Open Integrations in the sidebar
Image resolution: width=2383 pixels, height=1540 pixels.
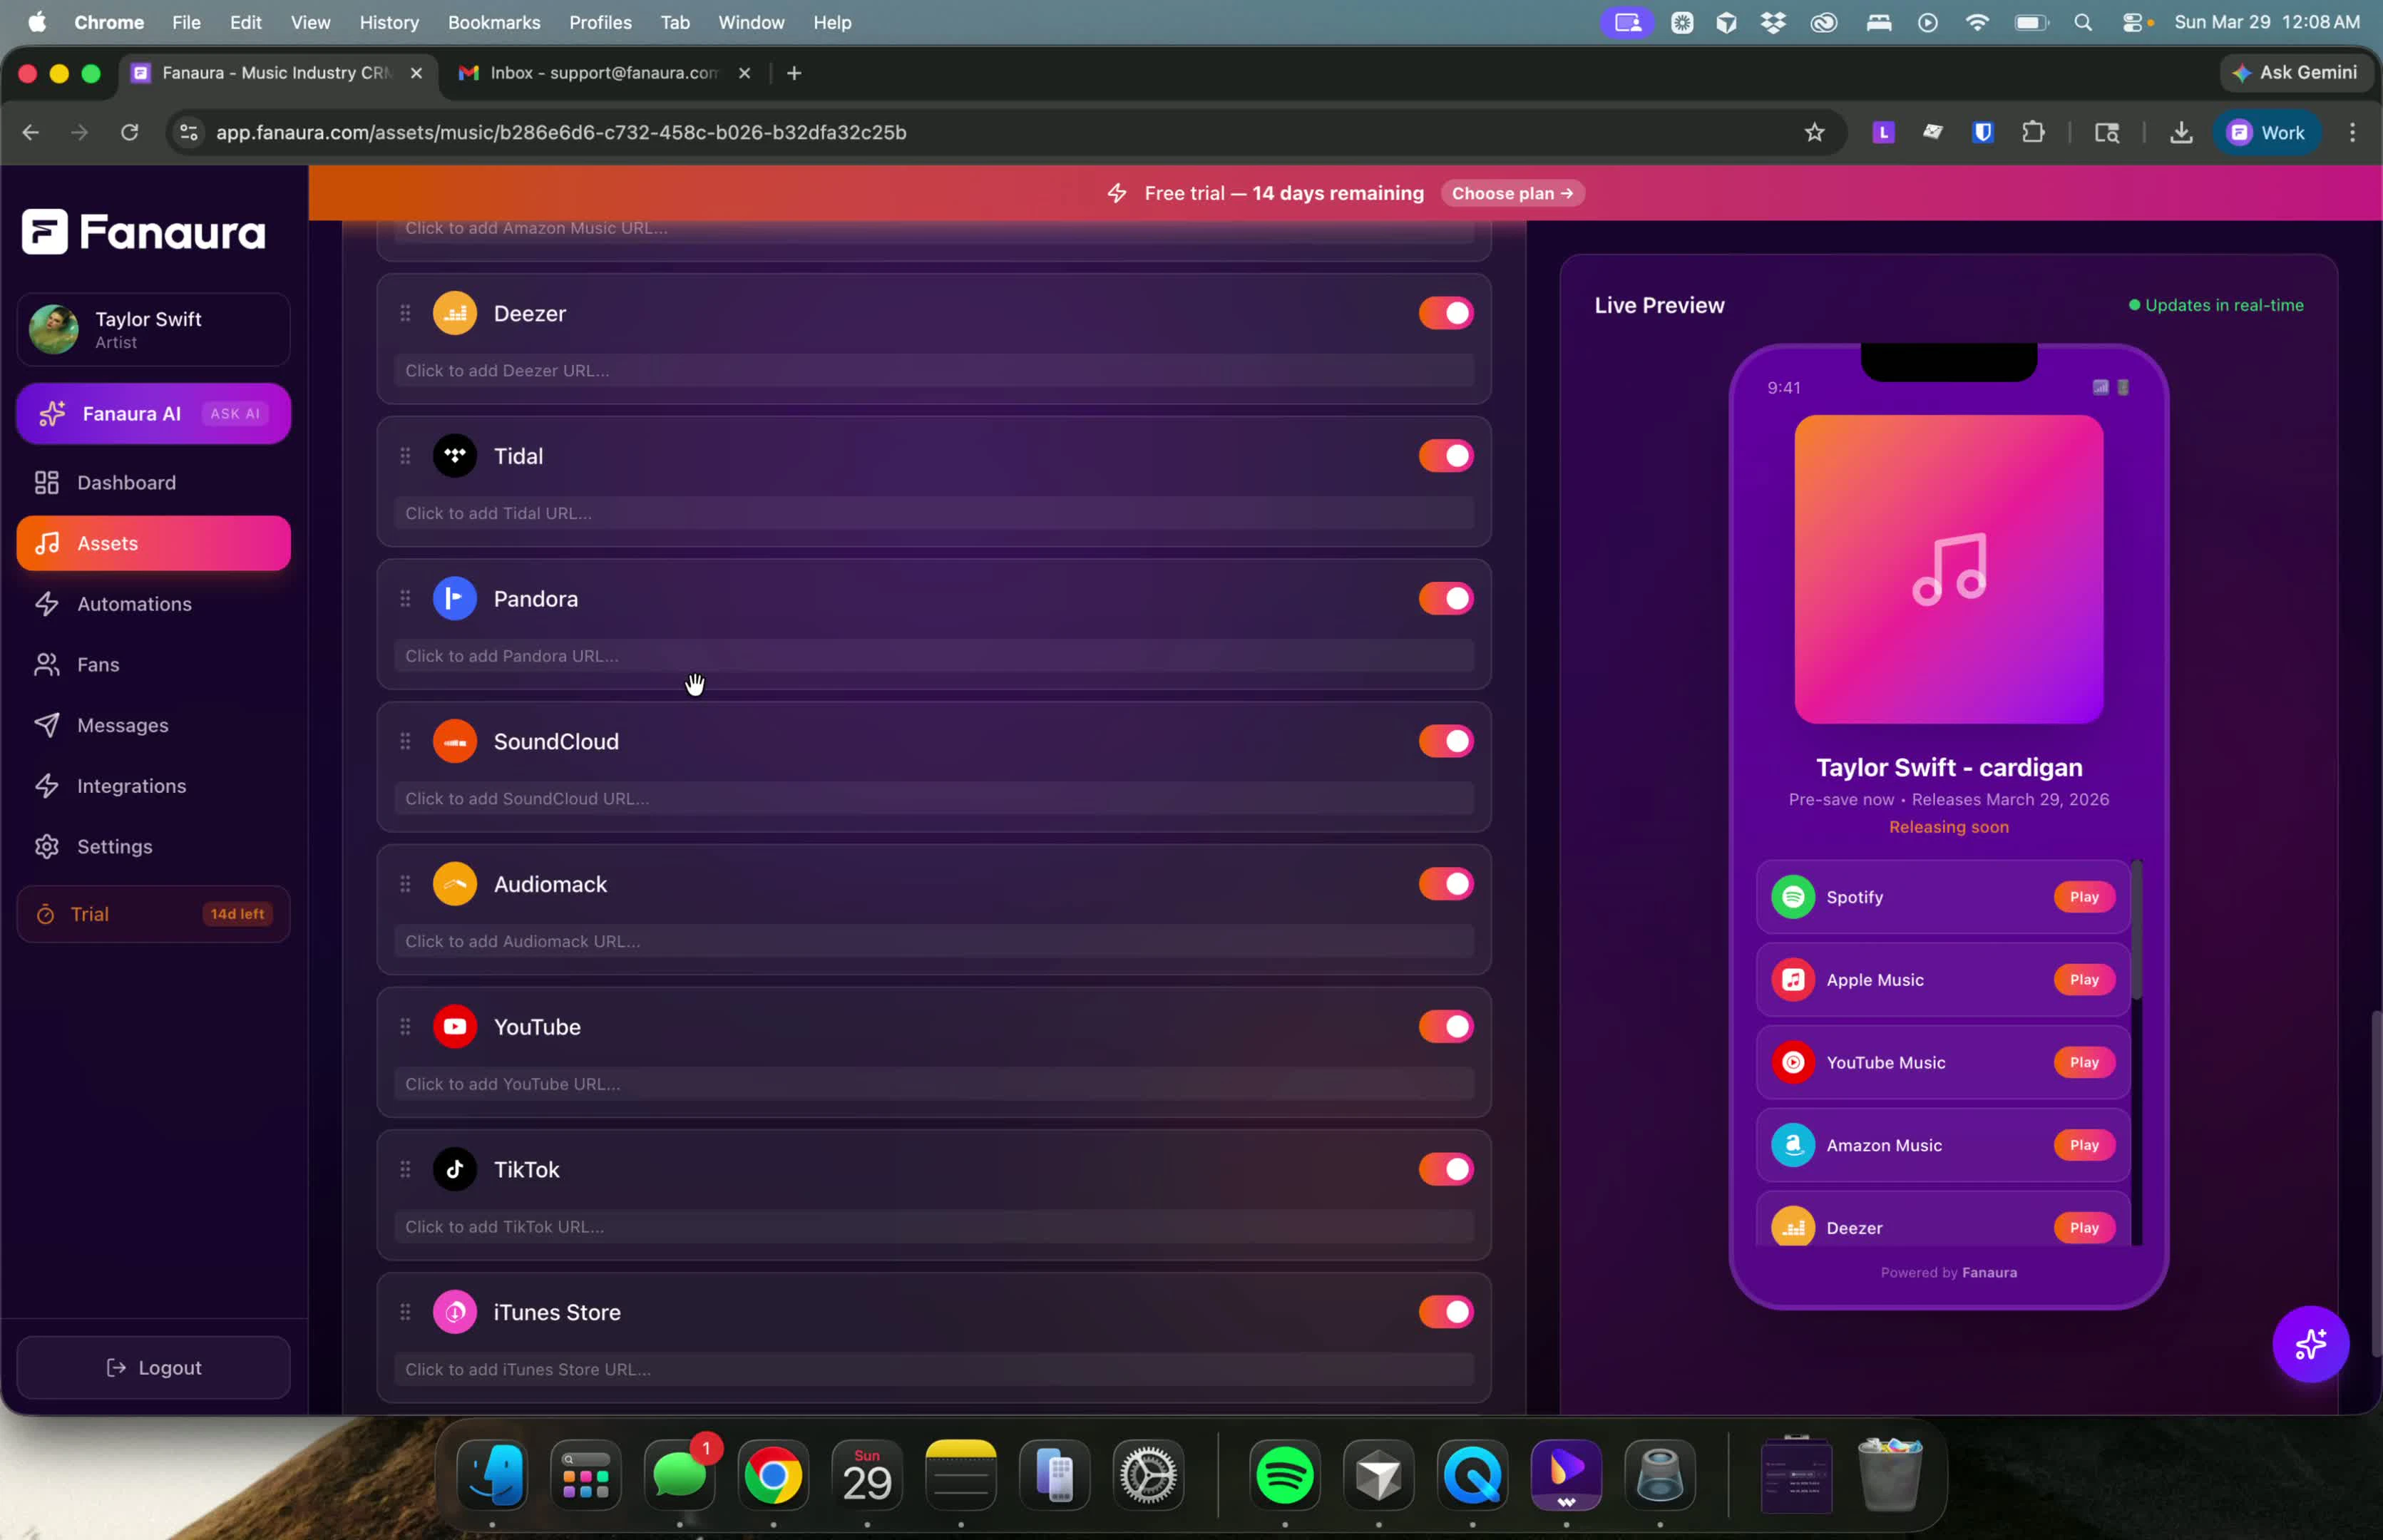pyautogui.click(x=153, y=786)
